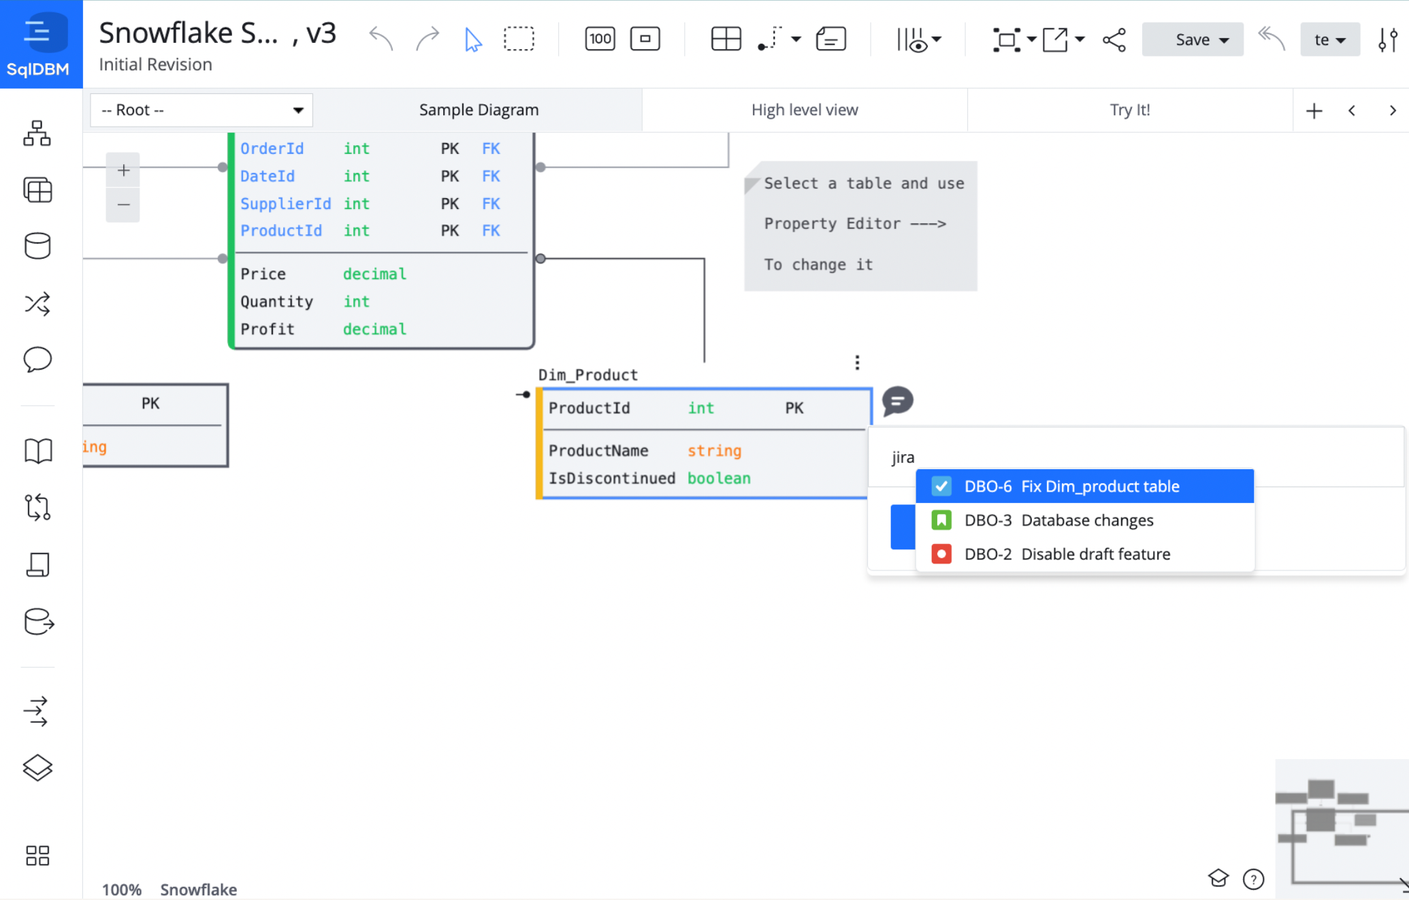
Task: Add a new table with grid icon
Action: pyautogui.click(x=726, y=39)
